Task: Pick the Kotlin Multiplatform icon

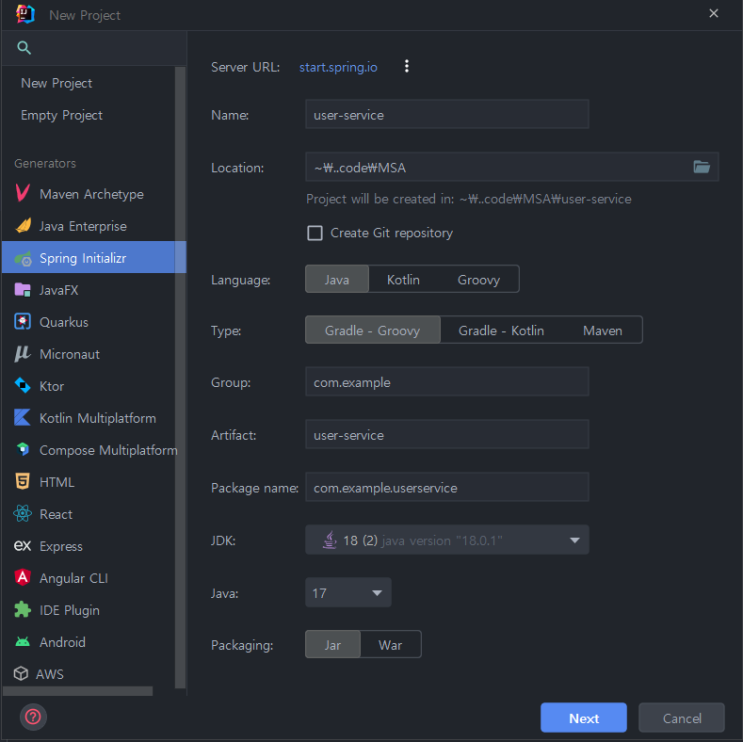Action: (x=22, y=417)
